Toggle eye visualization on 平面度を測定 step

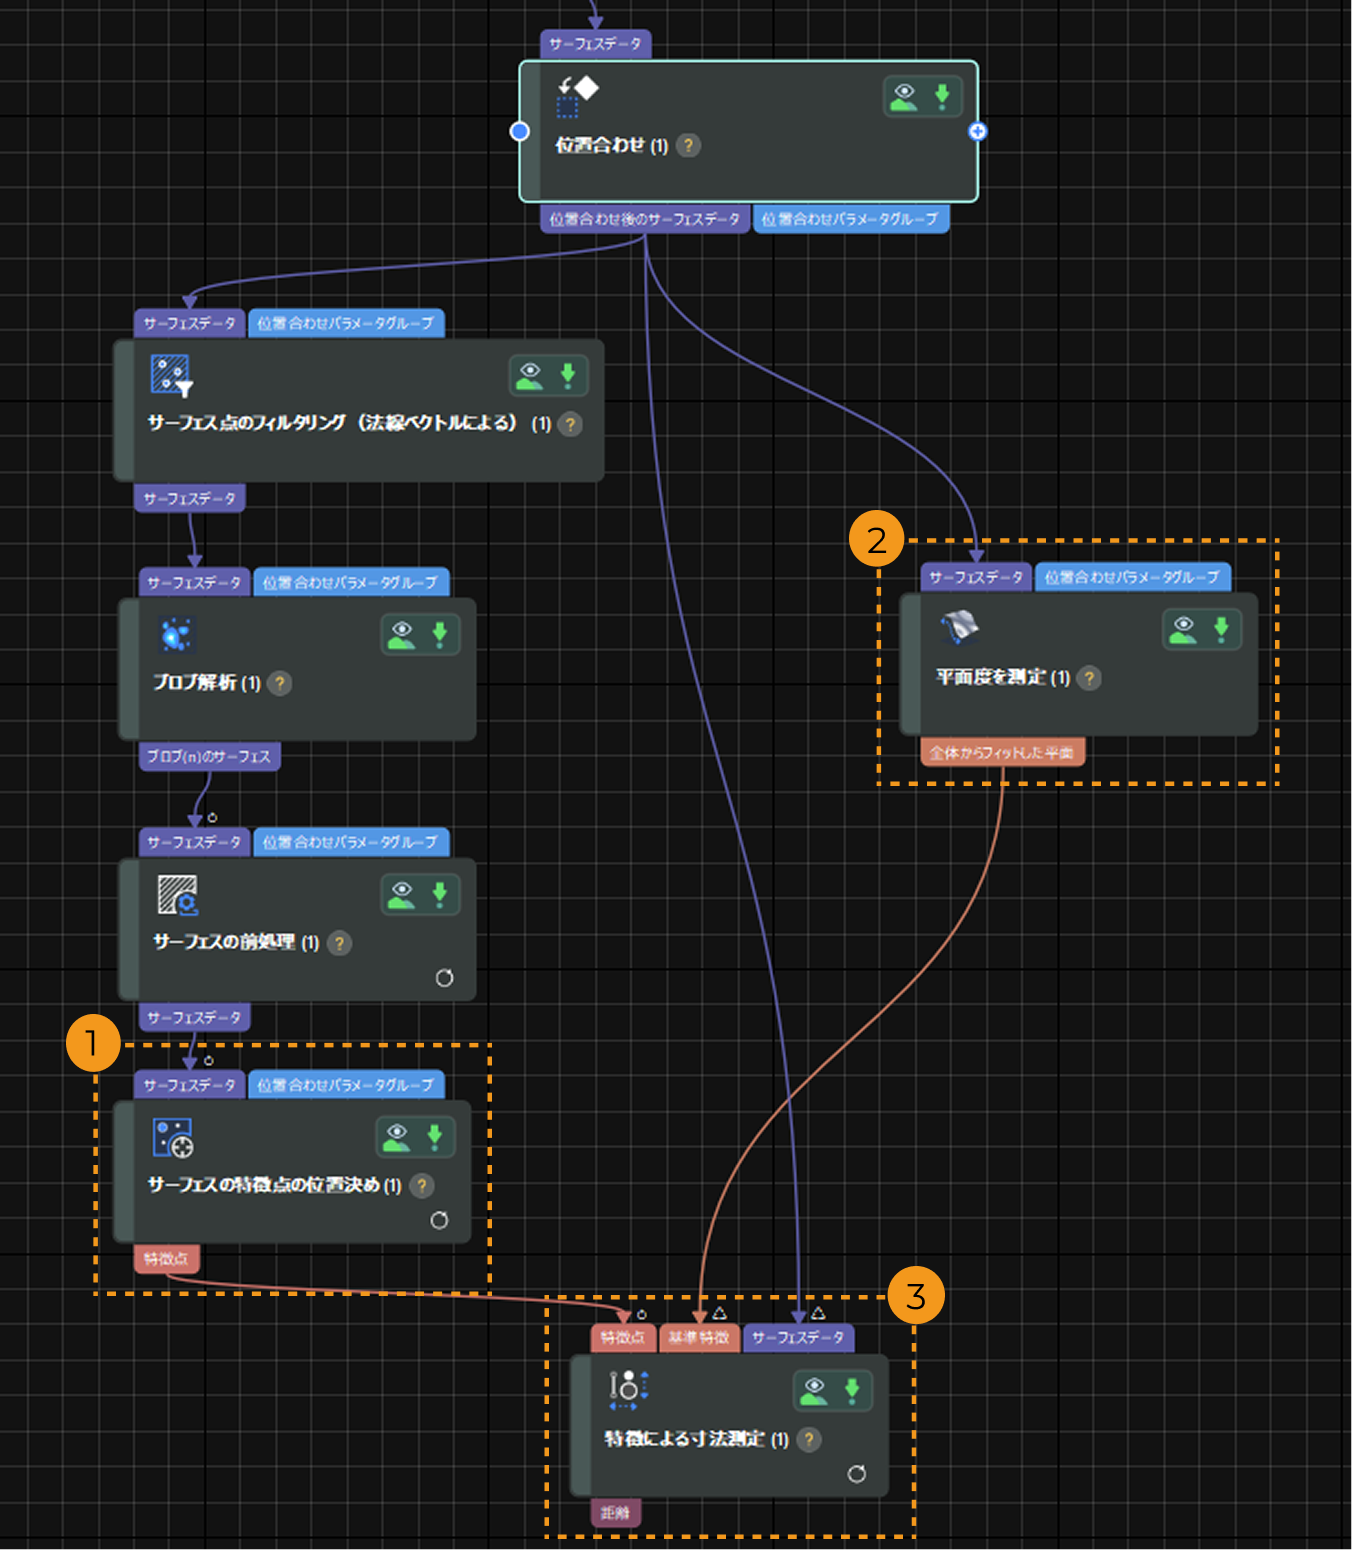[x=1183, y=629]
